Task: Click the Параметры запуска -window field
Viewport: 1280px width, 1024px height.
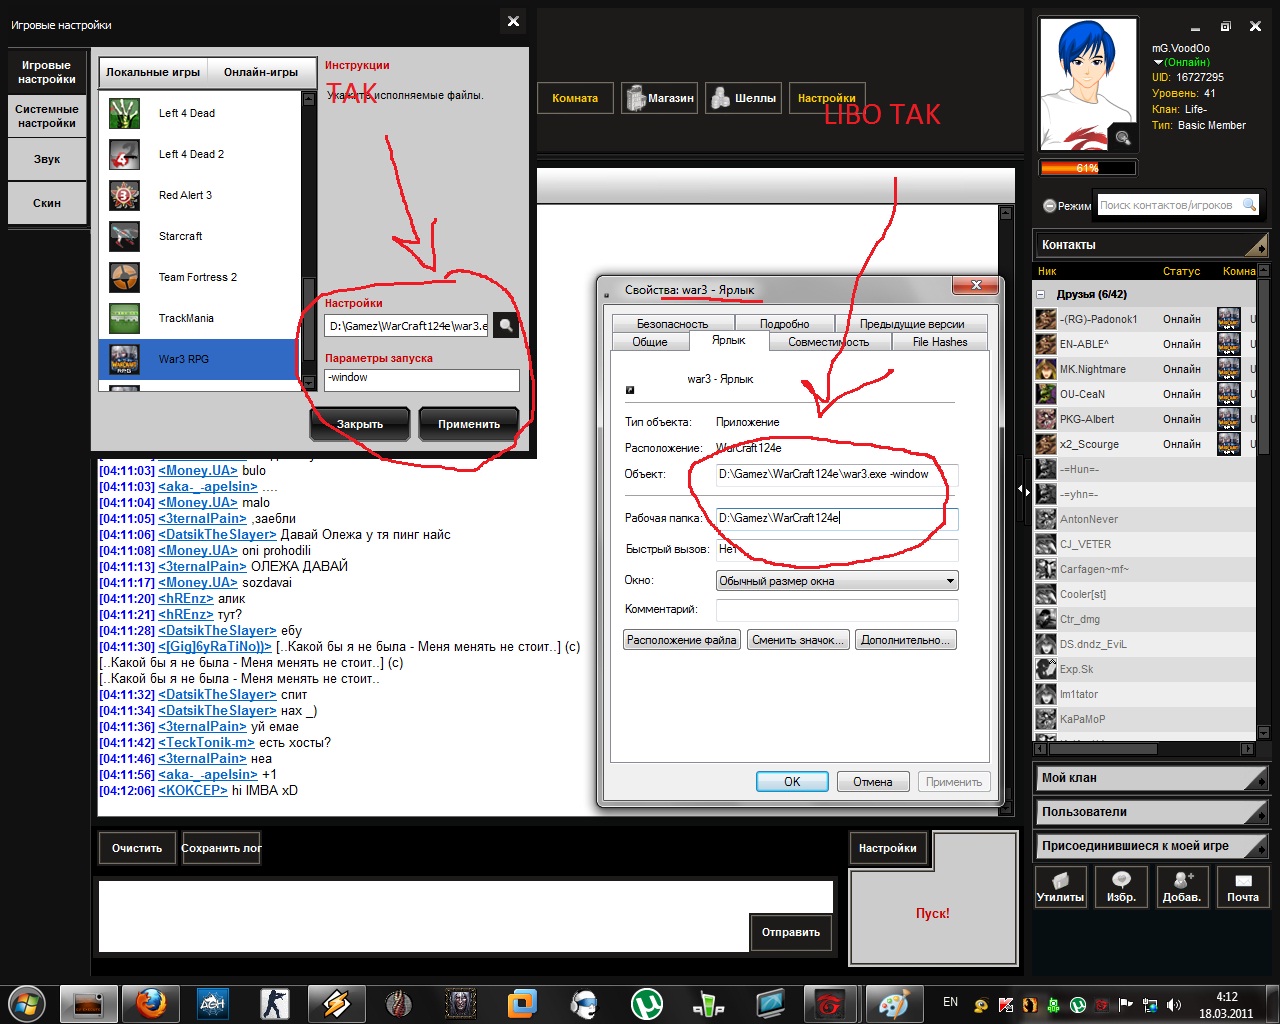Action: (x=422, y=379)
